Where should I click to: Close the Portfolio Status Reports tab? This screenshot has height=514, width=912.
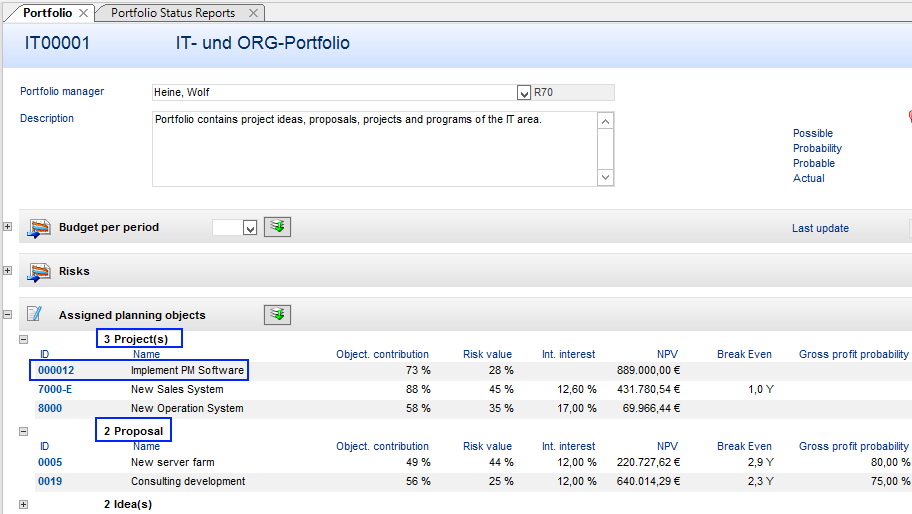[x=253, y=13]
